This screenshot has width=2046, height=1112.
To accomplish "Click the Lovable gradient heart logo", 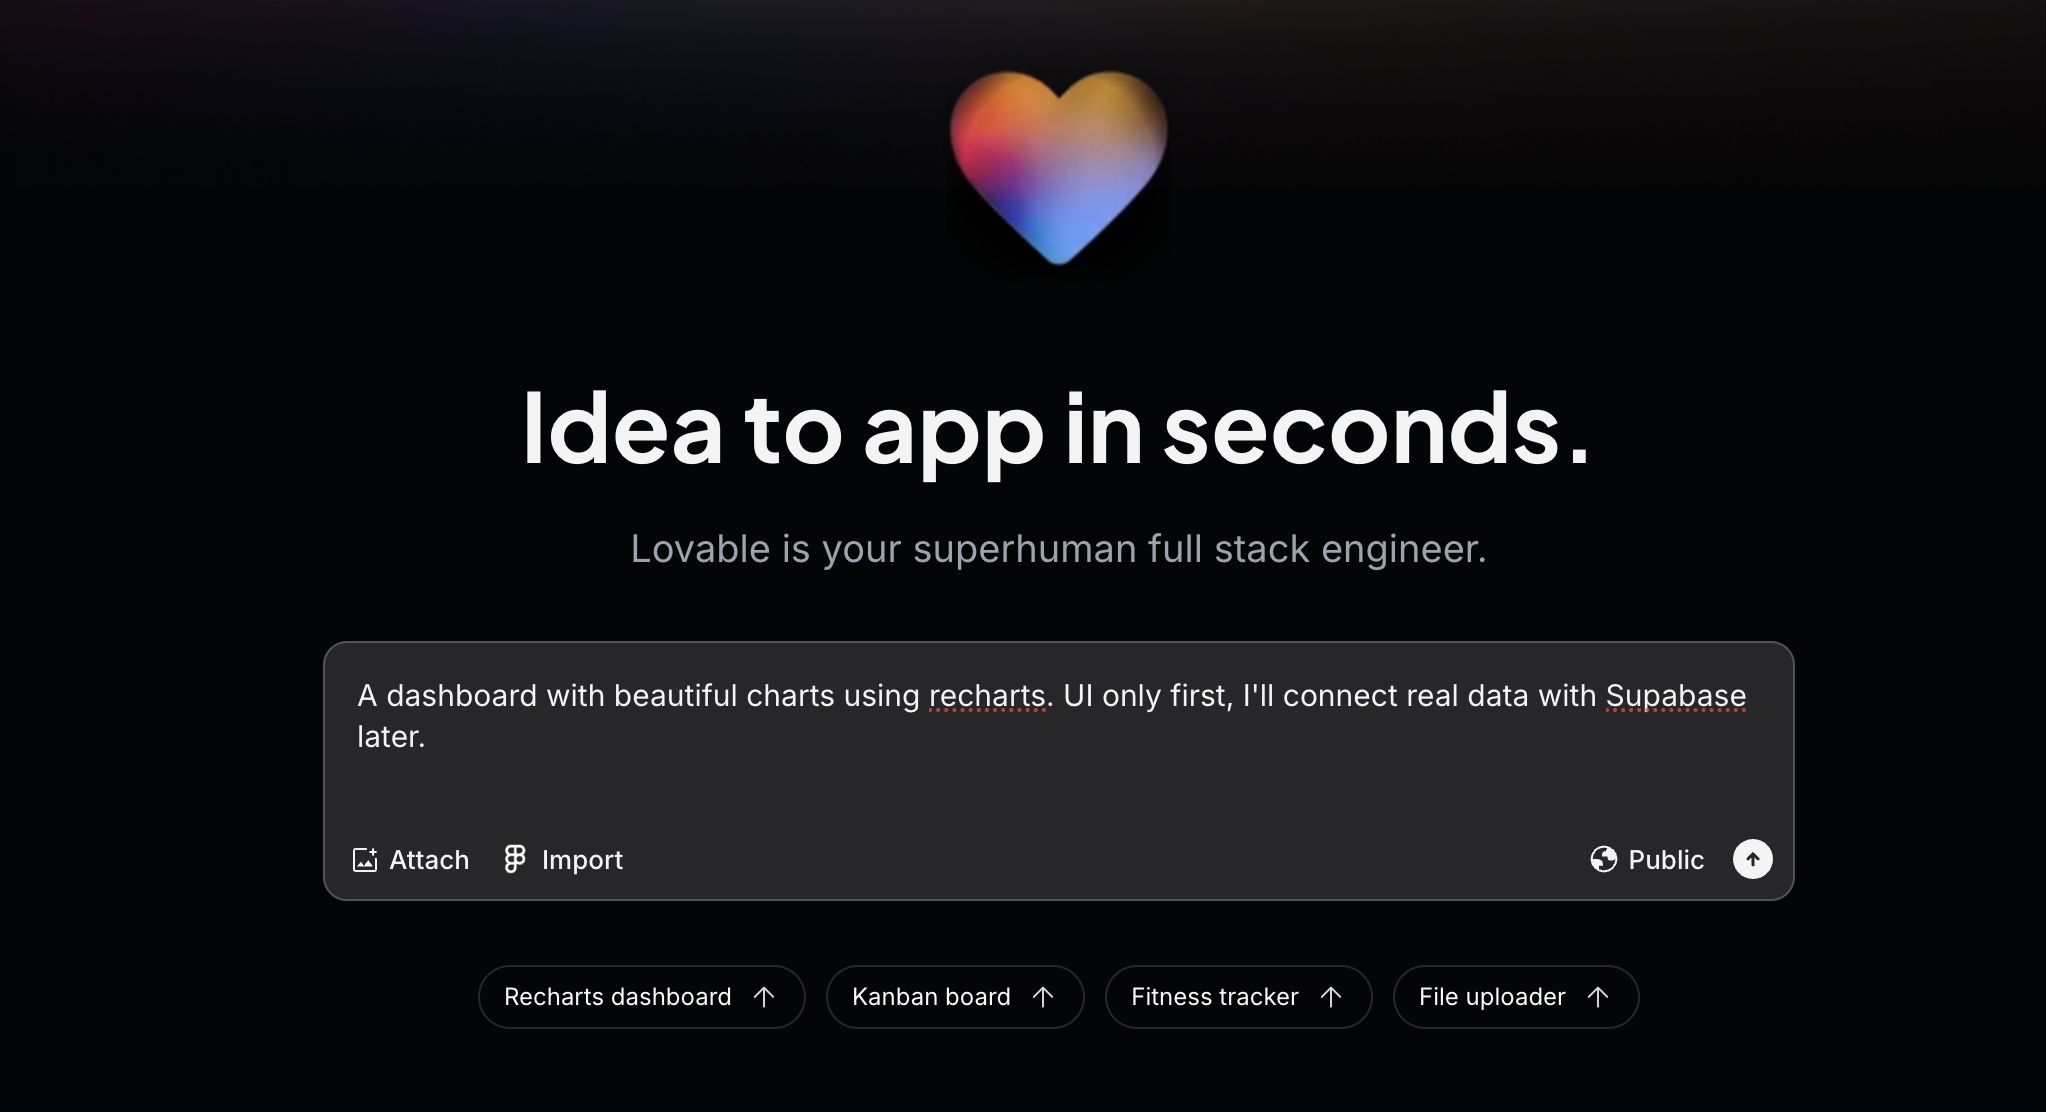I will tap(1058, 167).
